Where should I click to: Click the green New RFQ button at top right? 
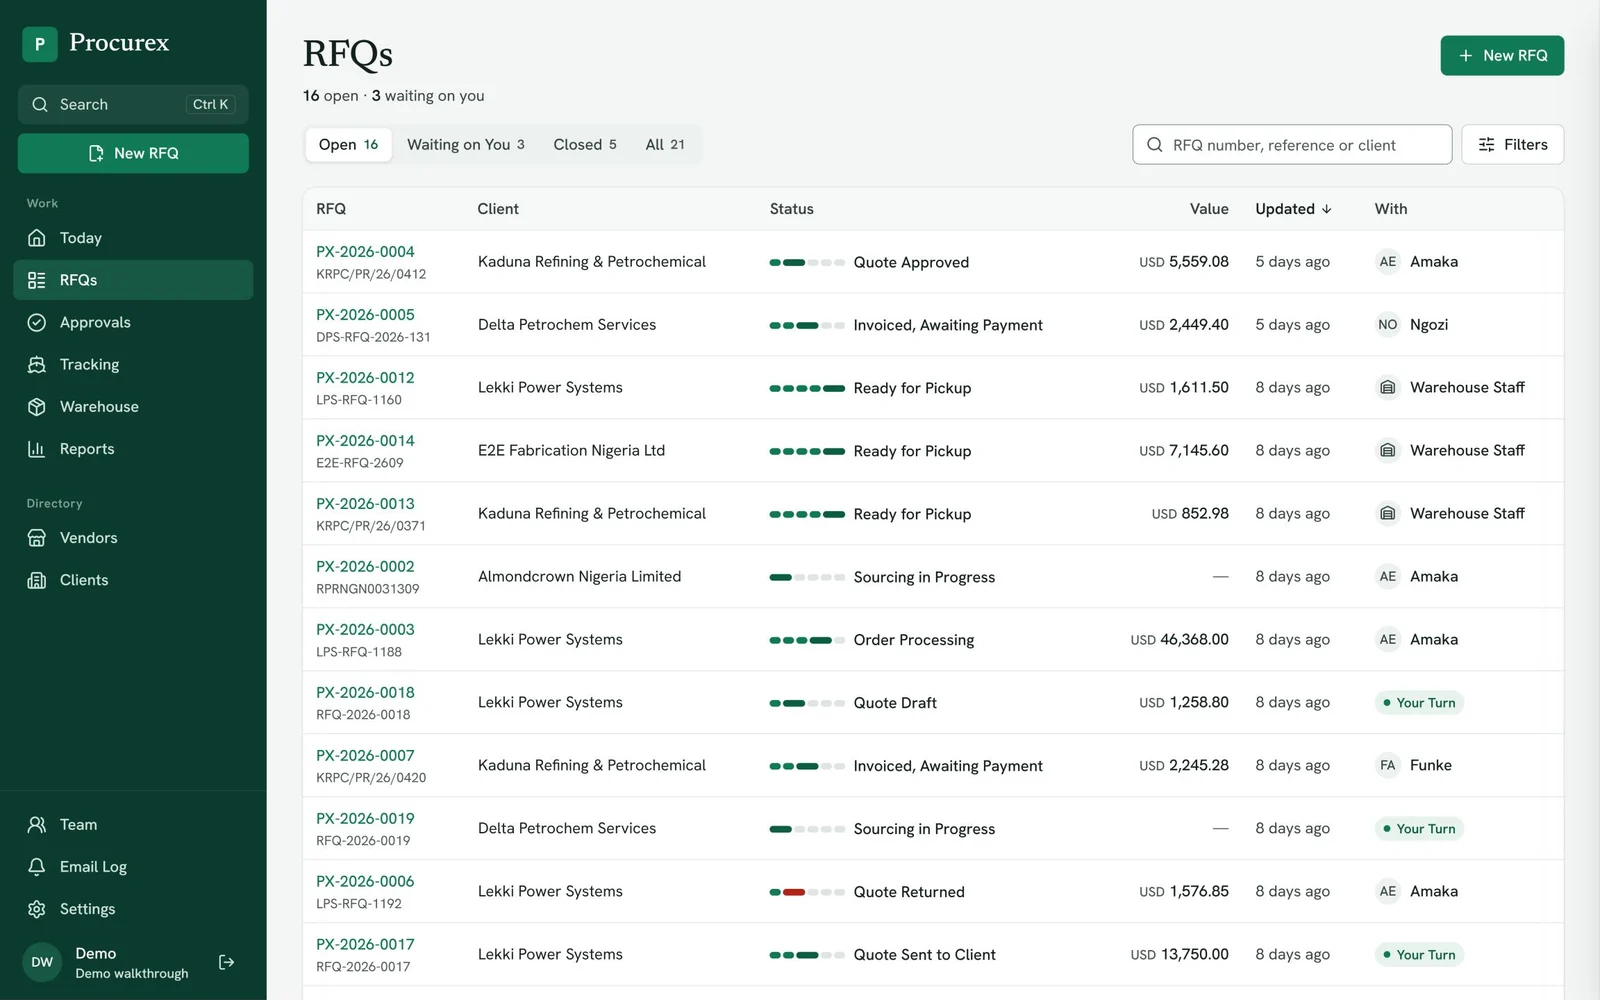[x=1502, y=56]
